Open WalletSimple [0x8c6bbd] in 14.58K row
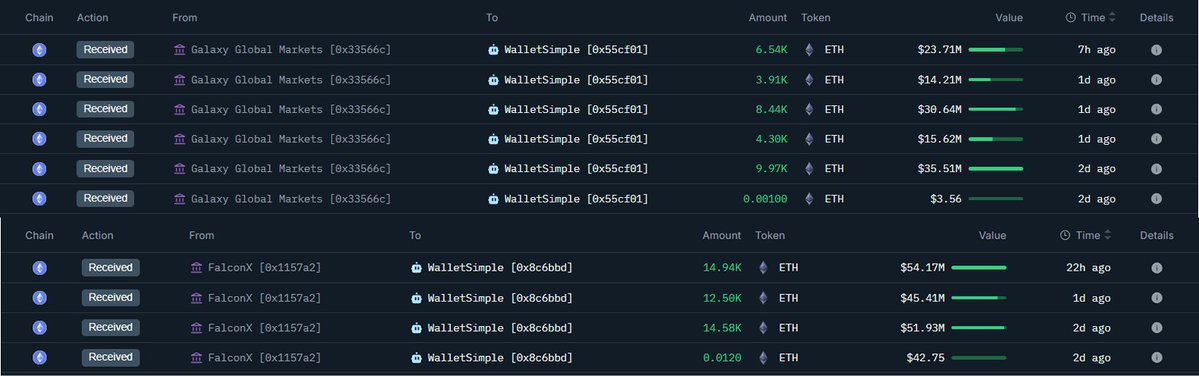The image size is (1199, 376). coord(499,327)
